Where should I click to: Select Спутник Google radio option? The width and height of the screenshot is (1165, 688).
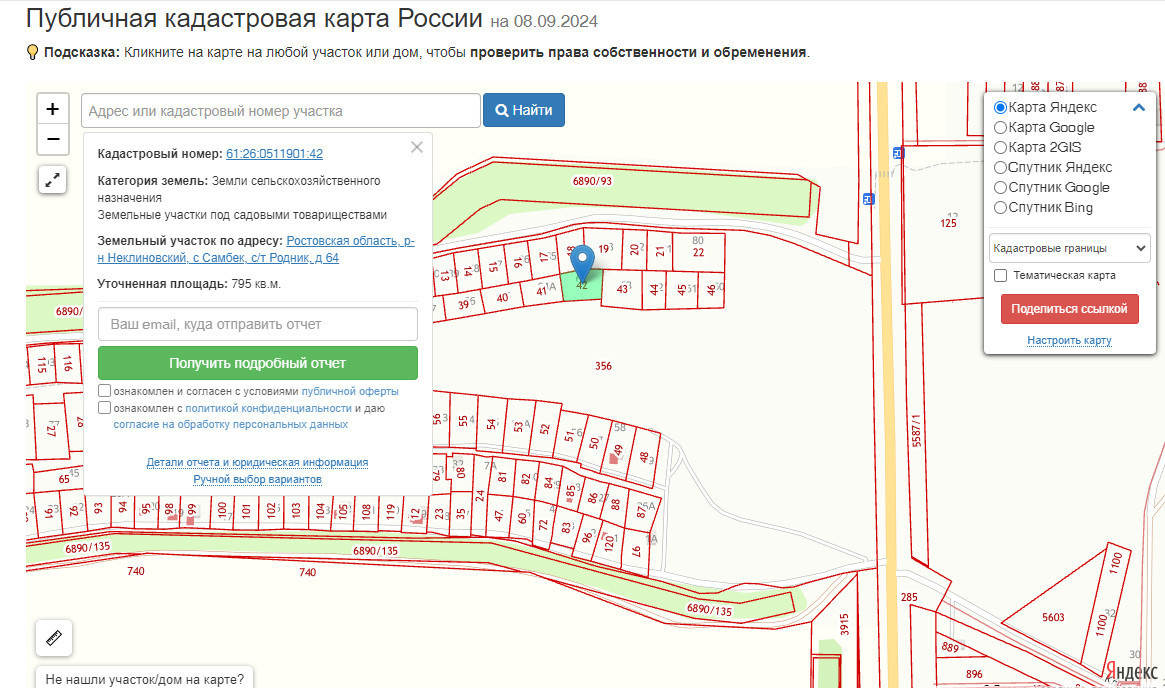pyautogui.click(x=1000, y=188)
